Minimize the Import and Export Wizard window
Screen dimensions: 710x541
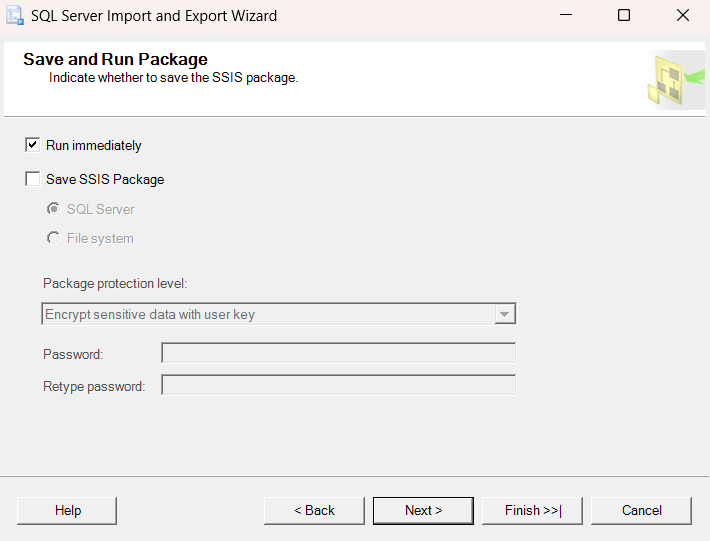click(x=566, y=16)
